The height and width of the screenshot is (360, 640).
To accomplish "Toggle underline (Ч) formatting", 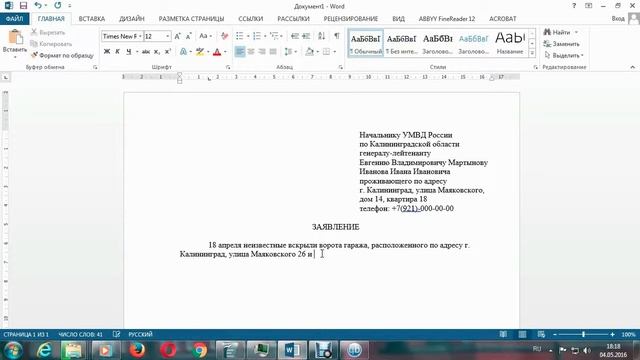I will 129,51.
